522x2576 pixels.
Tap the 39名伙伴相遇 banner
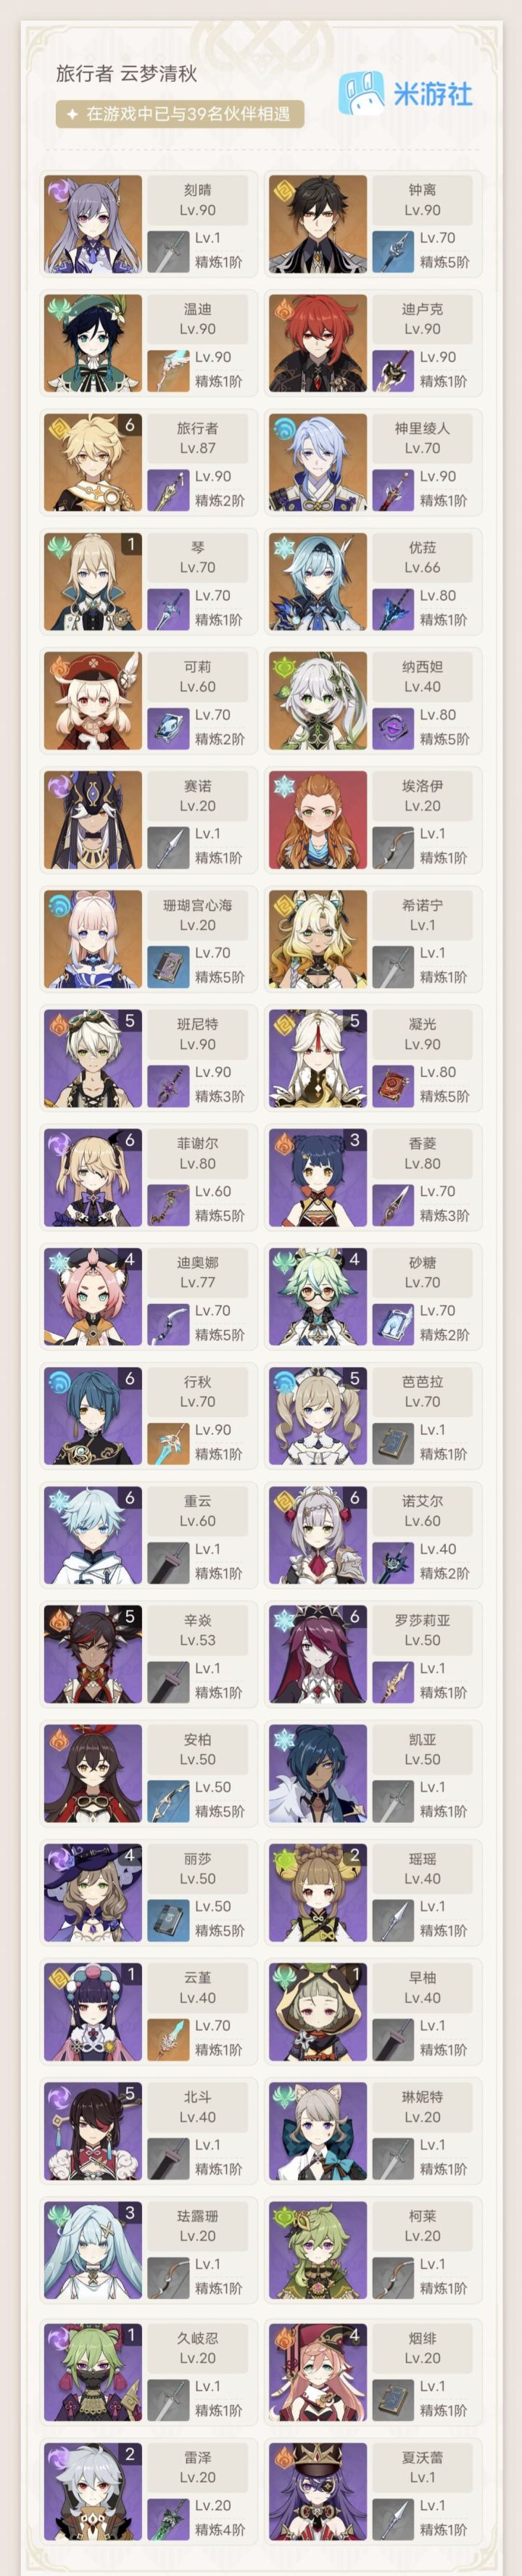point(180,114)
